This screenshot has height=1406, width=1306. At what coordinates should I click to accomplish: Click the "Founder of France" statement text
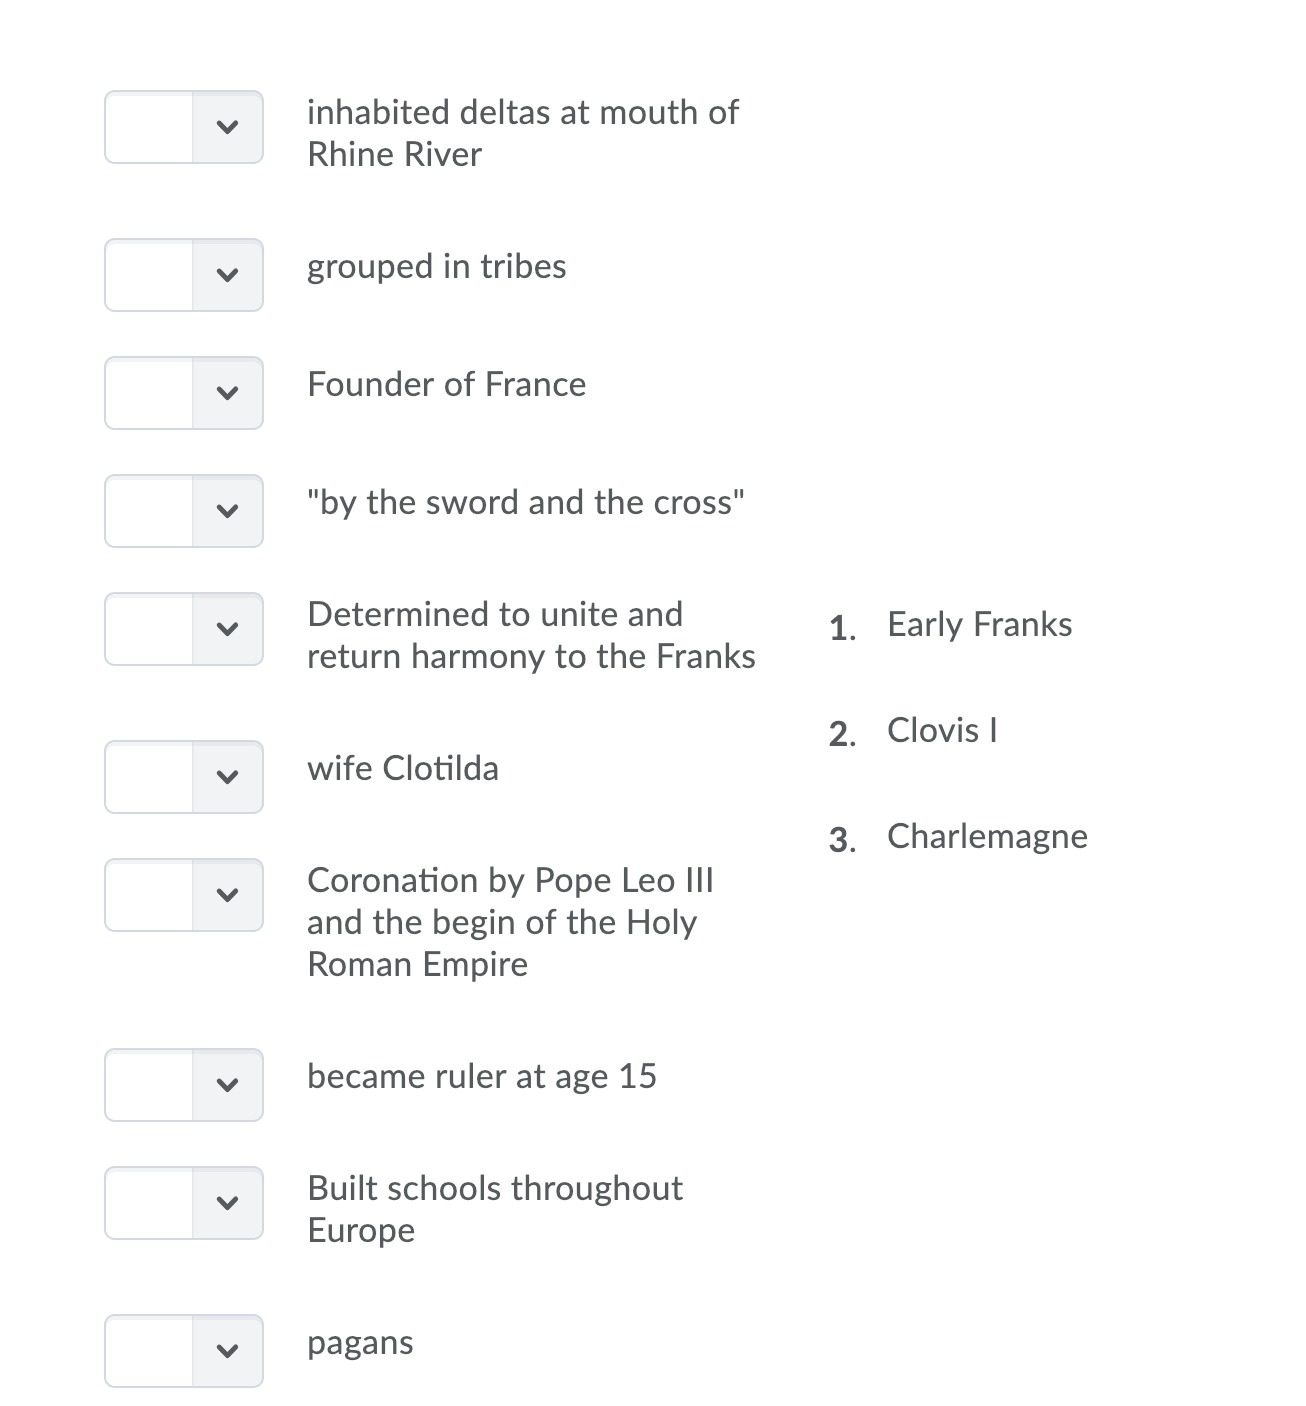click(x=446, y=384)
